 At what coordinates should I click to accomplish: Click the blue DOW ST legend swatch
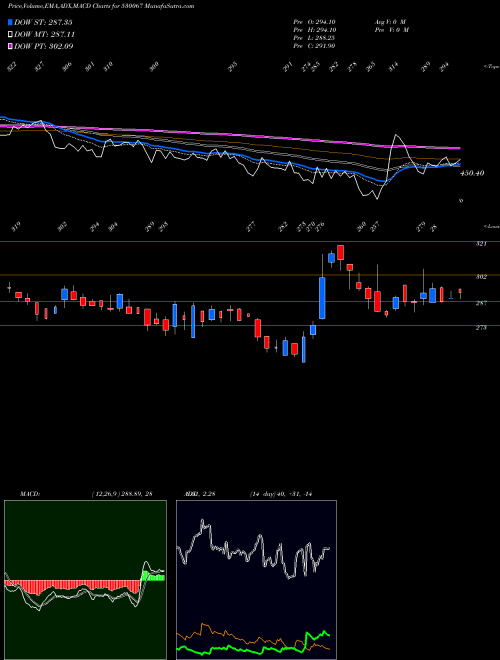click(x=10, y=22)
